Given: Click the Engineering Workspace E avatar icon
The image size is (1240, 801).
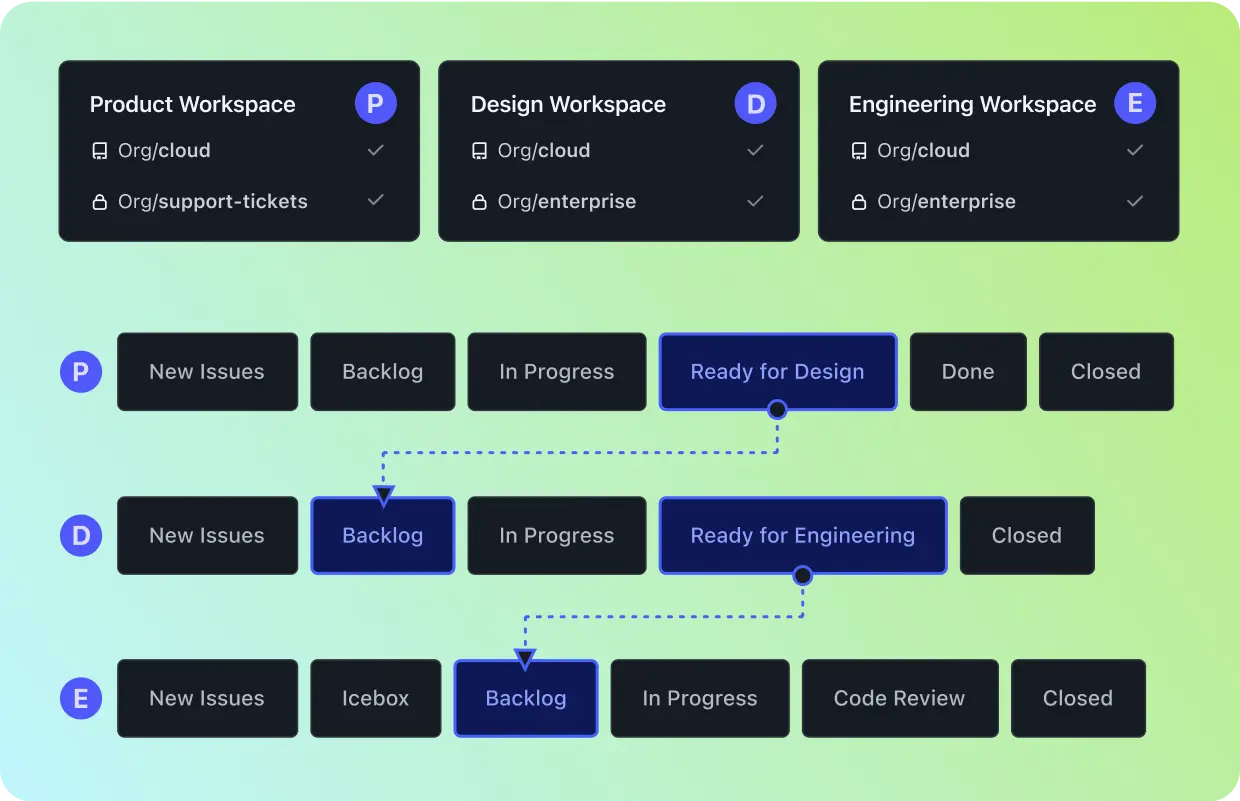Looking at the screenshot, I should [1135, 102].
